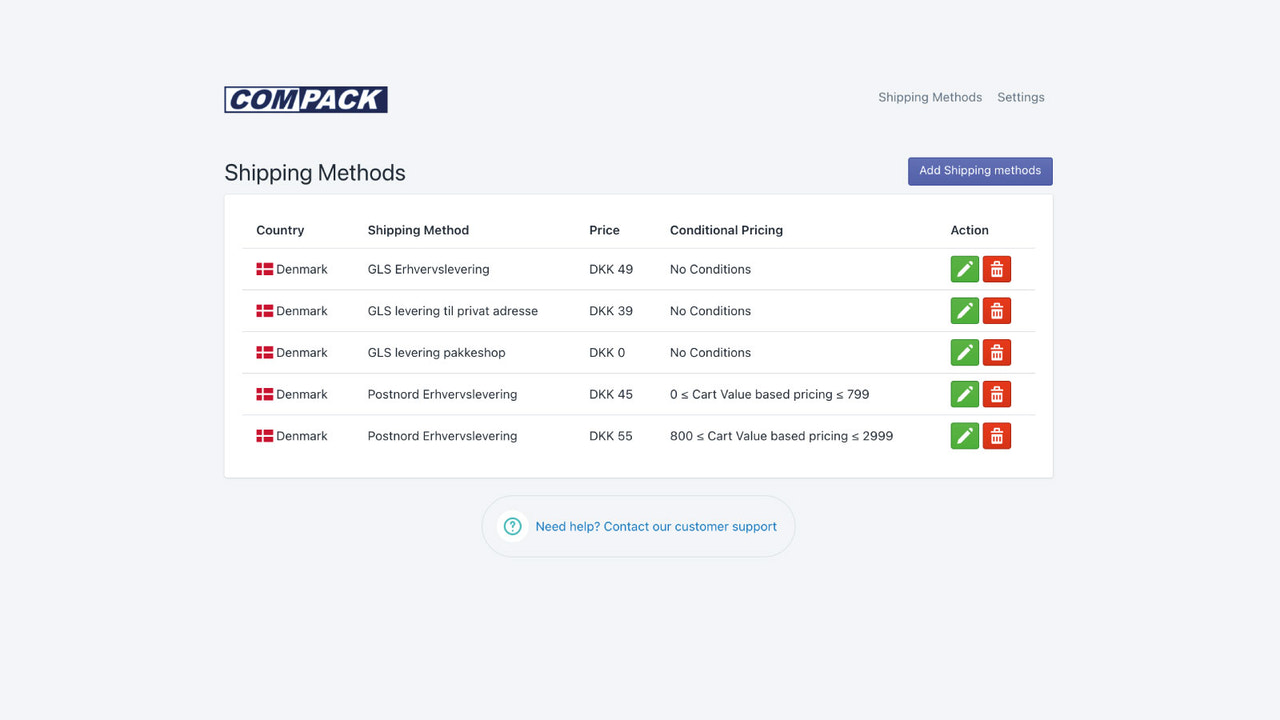Edit the GLS Erhvervslevering shipping method
This screenshot has width=1280, height=720.
coord(964,269)
